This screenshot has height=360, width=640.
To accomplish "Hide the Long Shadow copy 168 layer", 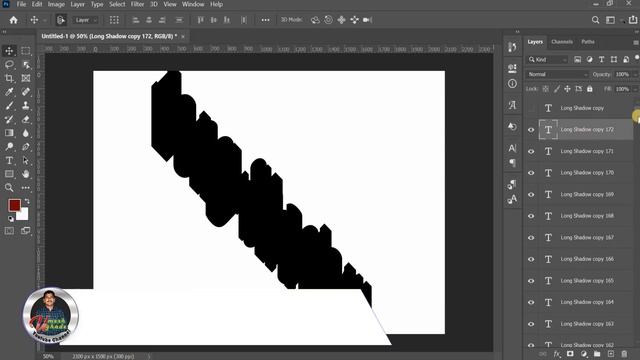I will tap(531, 216).
